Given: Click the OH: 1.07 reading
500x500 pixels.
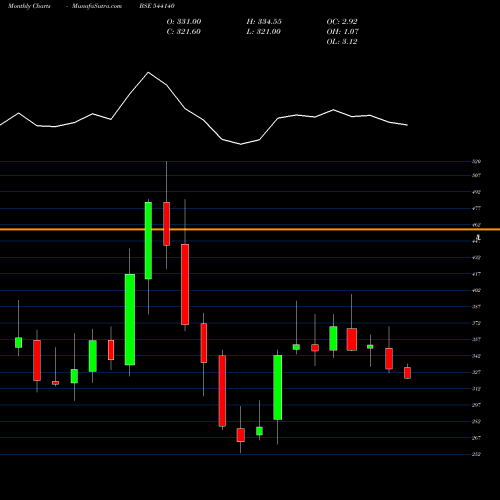Looking at the screenshot, I should (x=343, y=32).
